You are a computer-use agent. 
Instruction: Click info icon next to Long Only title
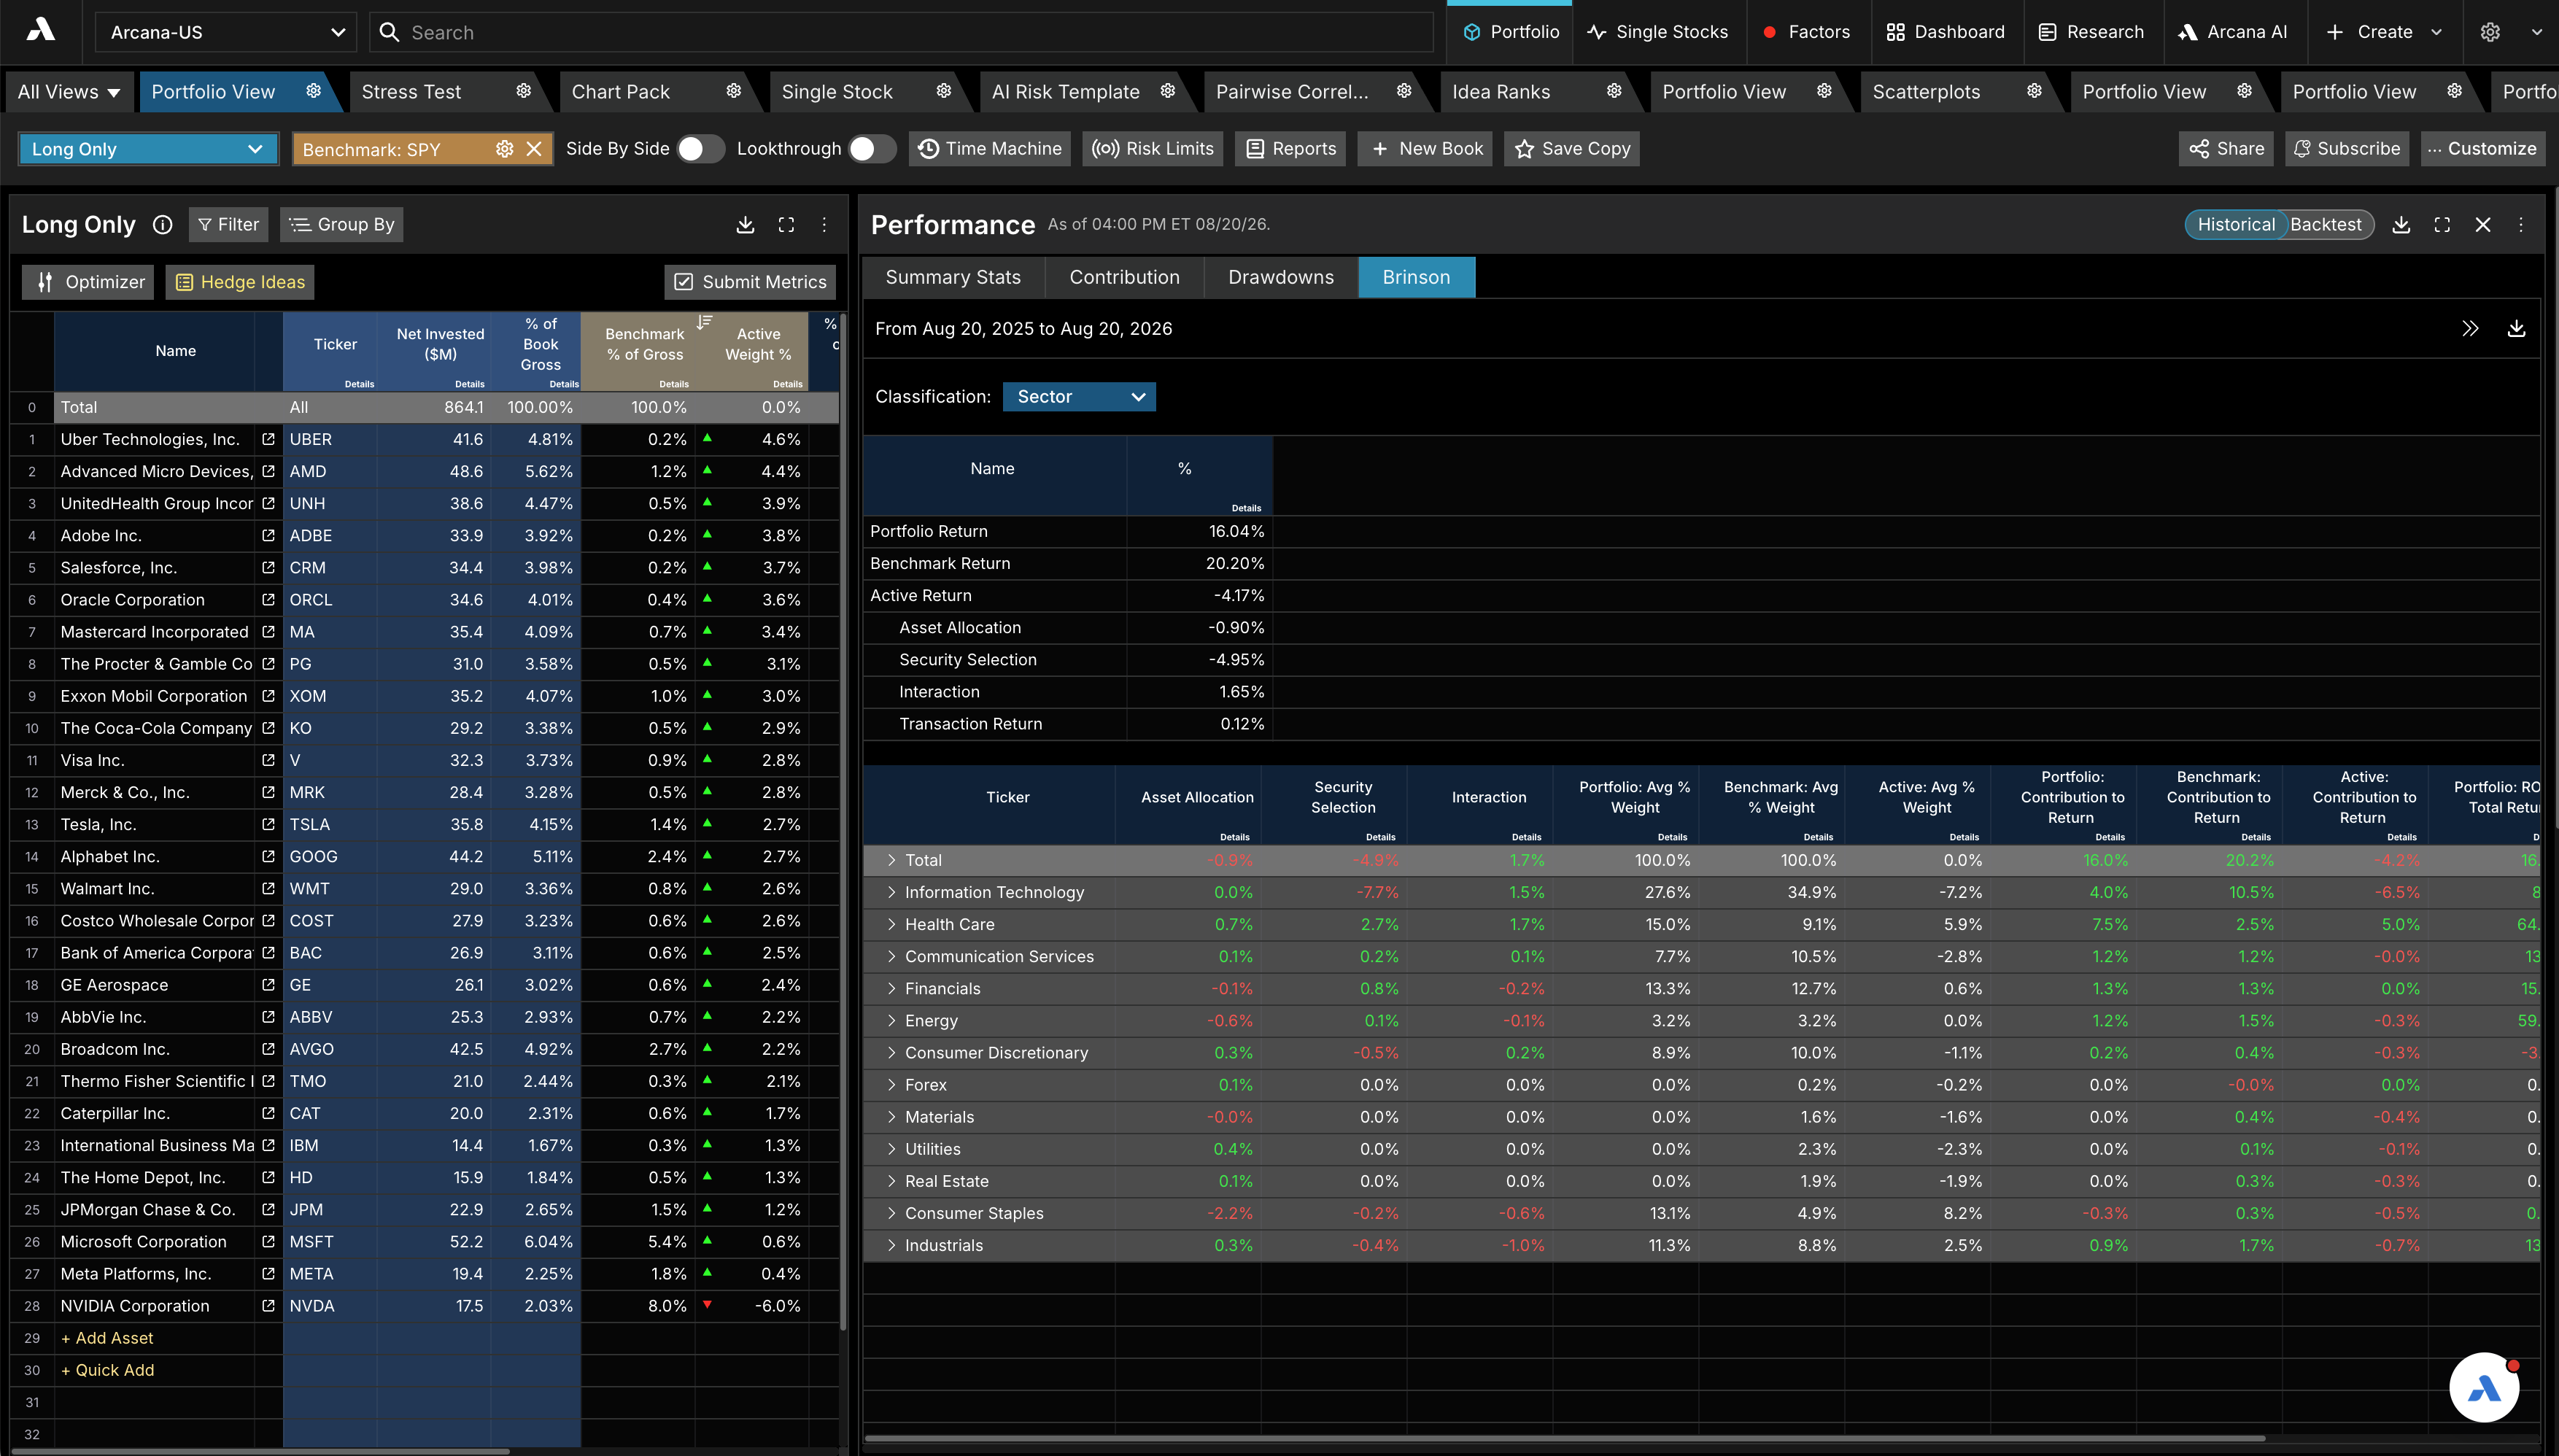point(162,225)
